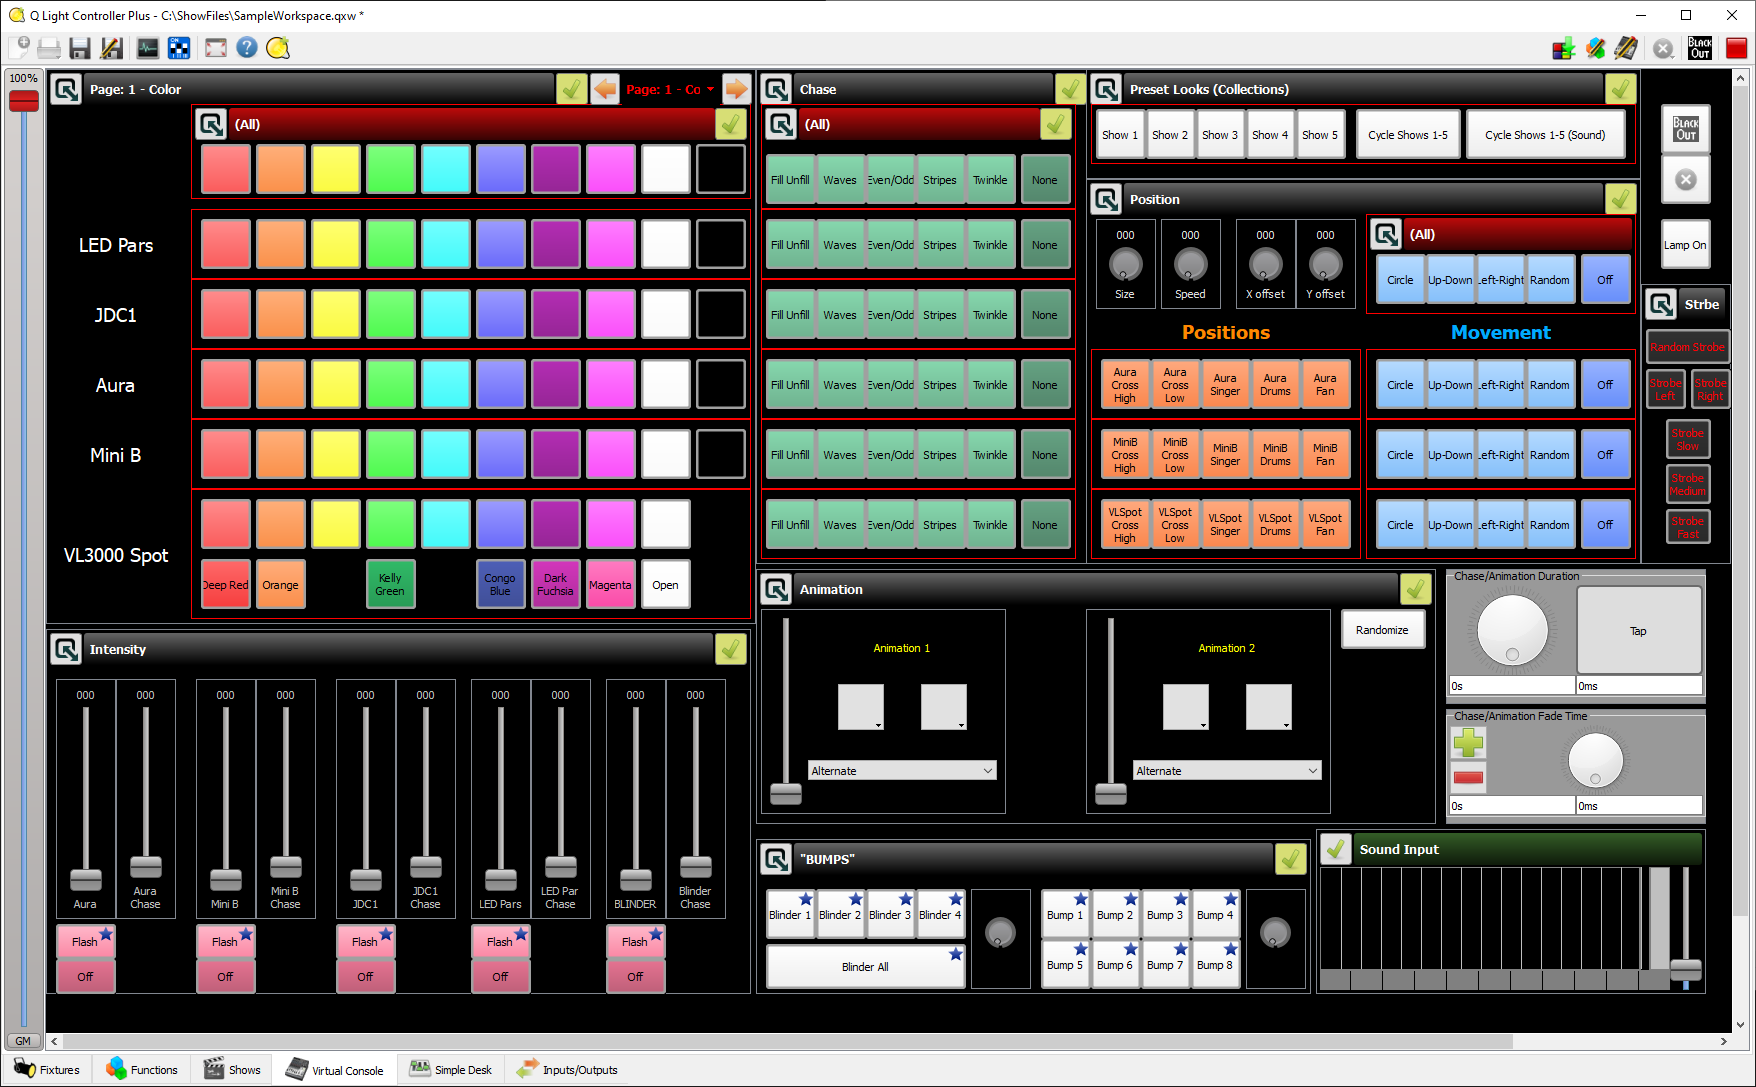Toggle the Sound Input enable check
This screenshot has height=1087, width=1756.
point(1336,849)
